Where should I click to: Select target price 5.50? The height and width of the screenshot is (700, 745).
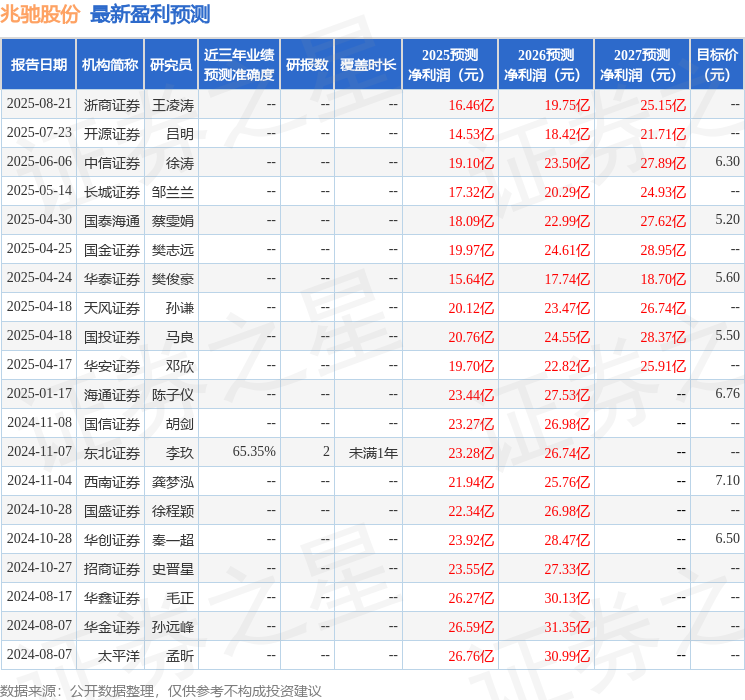[x=727, y=336]
